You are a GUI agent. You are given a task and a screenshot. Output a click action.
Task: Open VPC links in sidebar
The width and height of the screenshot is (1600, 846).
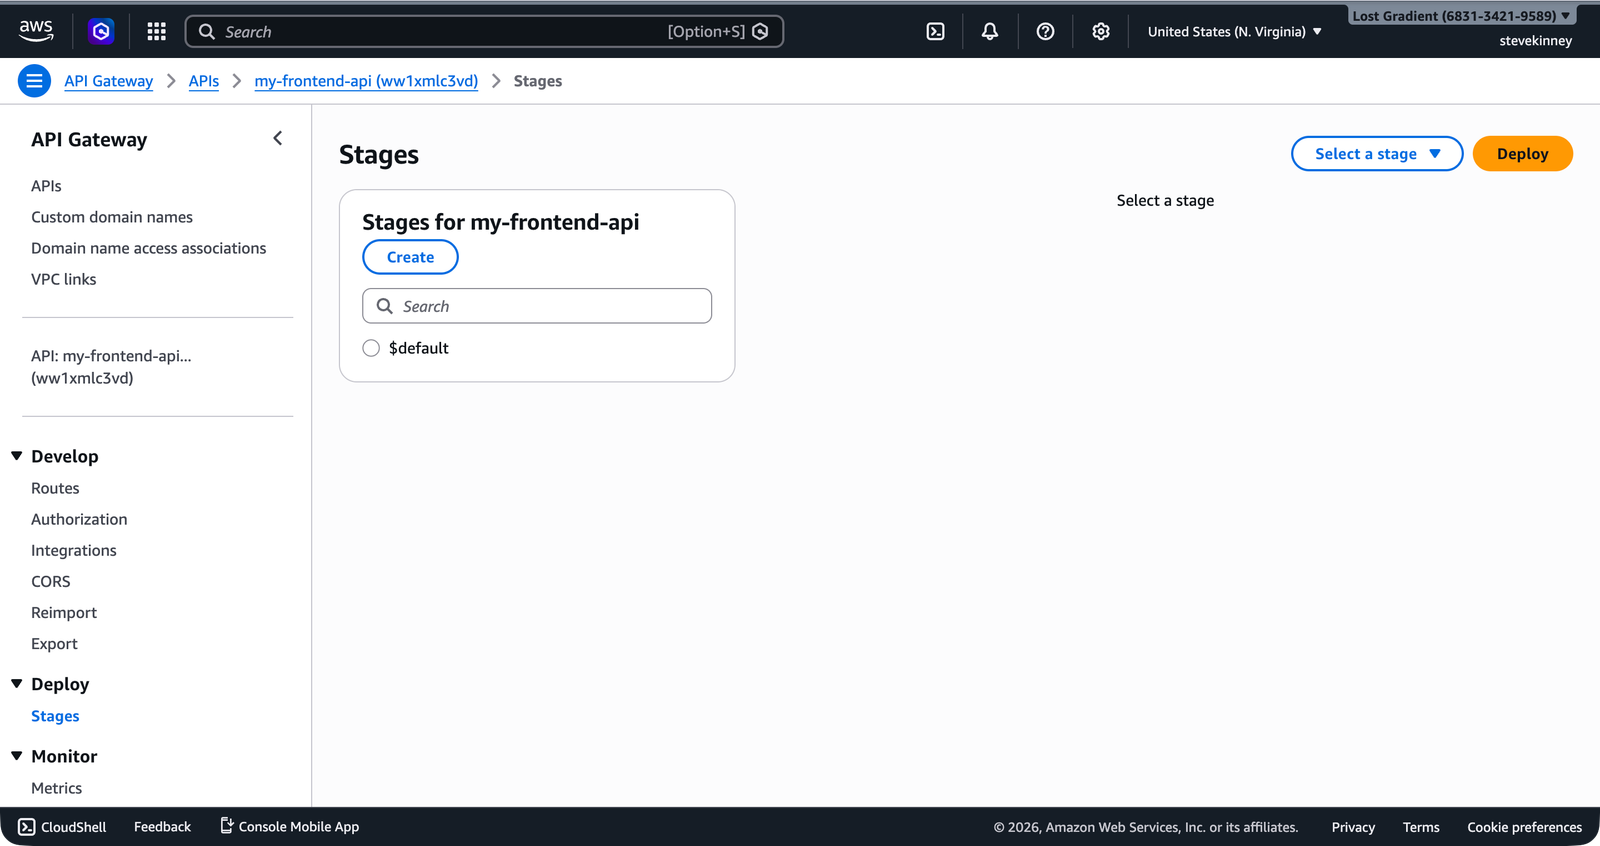tap(64, 279)
